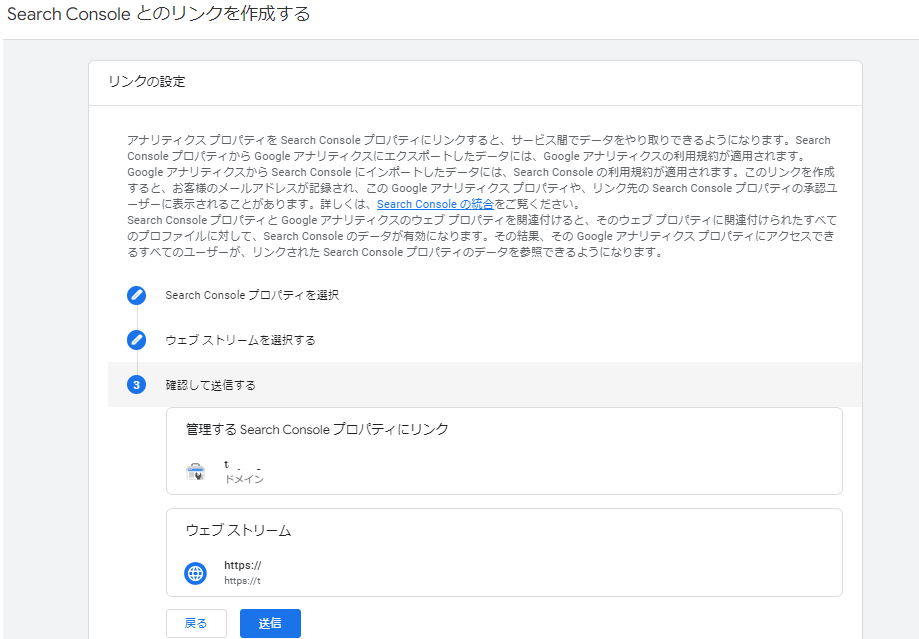The image size is (919, 639).
Task: Click the globe icon in ウェブ ストリーム card
Action: pos(195,573)
